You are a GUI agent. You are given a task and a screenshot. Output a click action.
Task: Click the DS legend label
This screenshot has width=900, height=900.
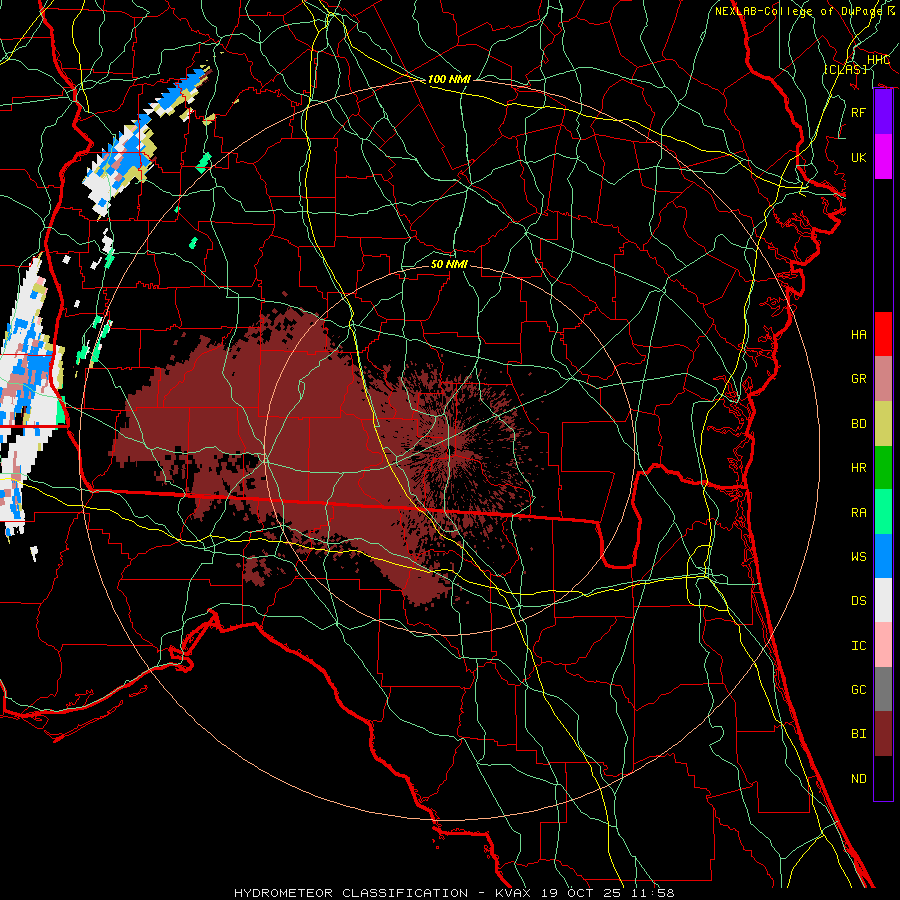pos(858,601)
